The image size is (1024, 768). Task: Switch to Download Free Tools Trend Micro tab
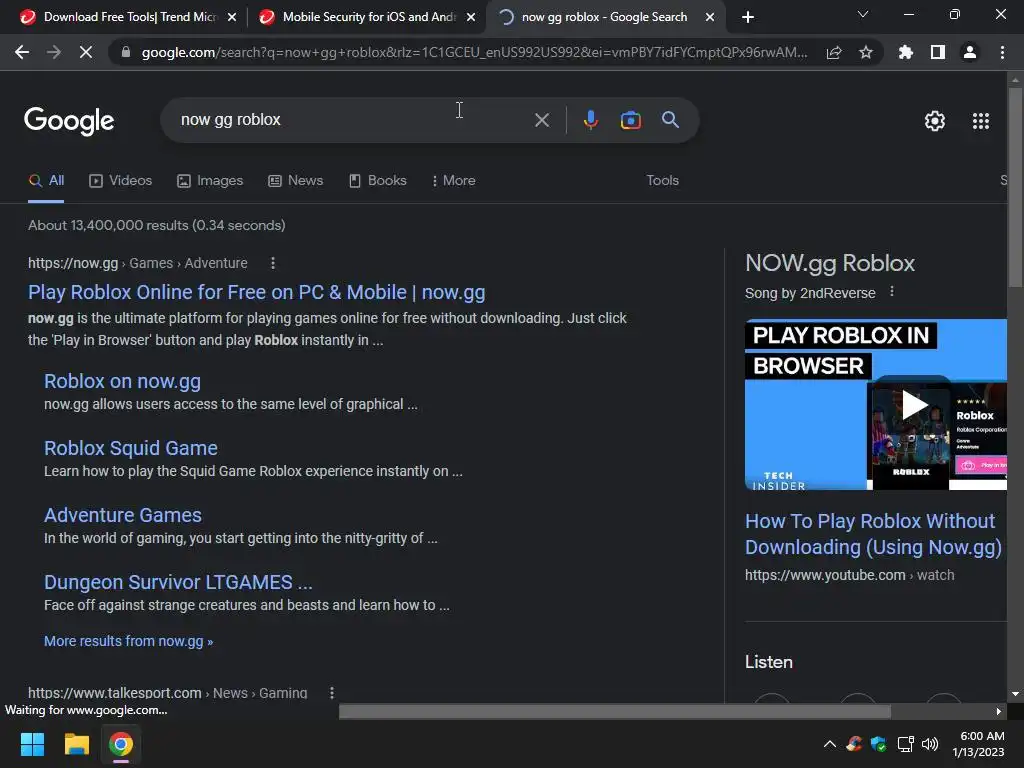129,17
